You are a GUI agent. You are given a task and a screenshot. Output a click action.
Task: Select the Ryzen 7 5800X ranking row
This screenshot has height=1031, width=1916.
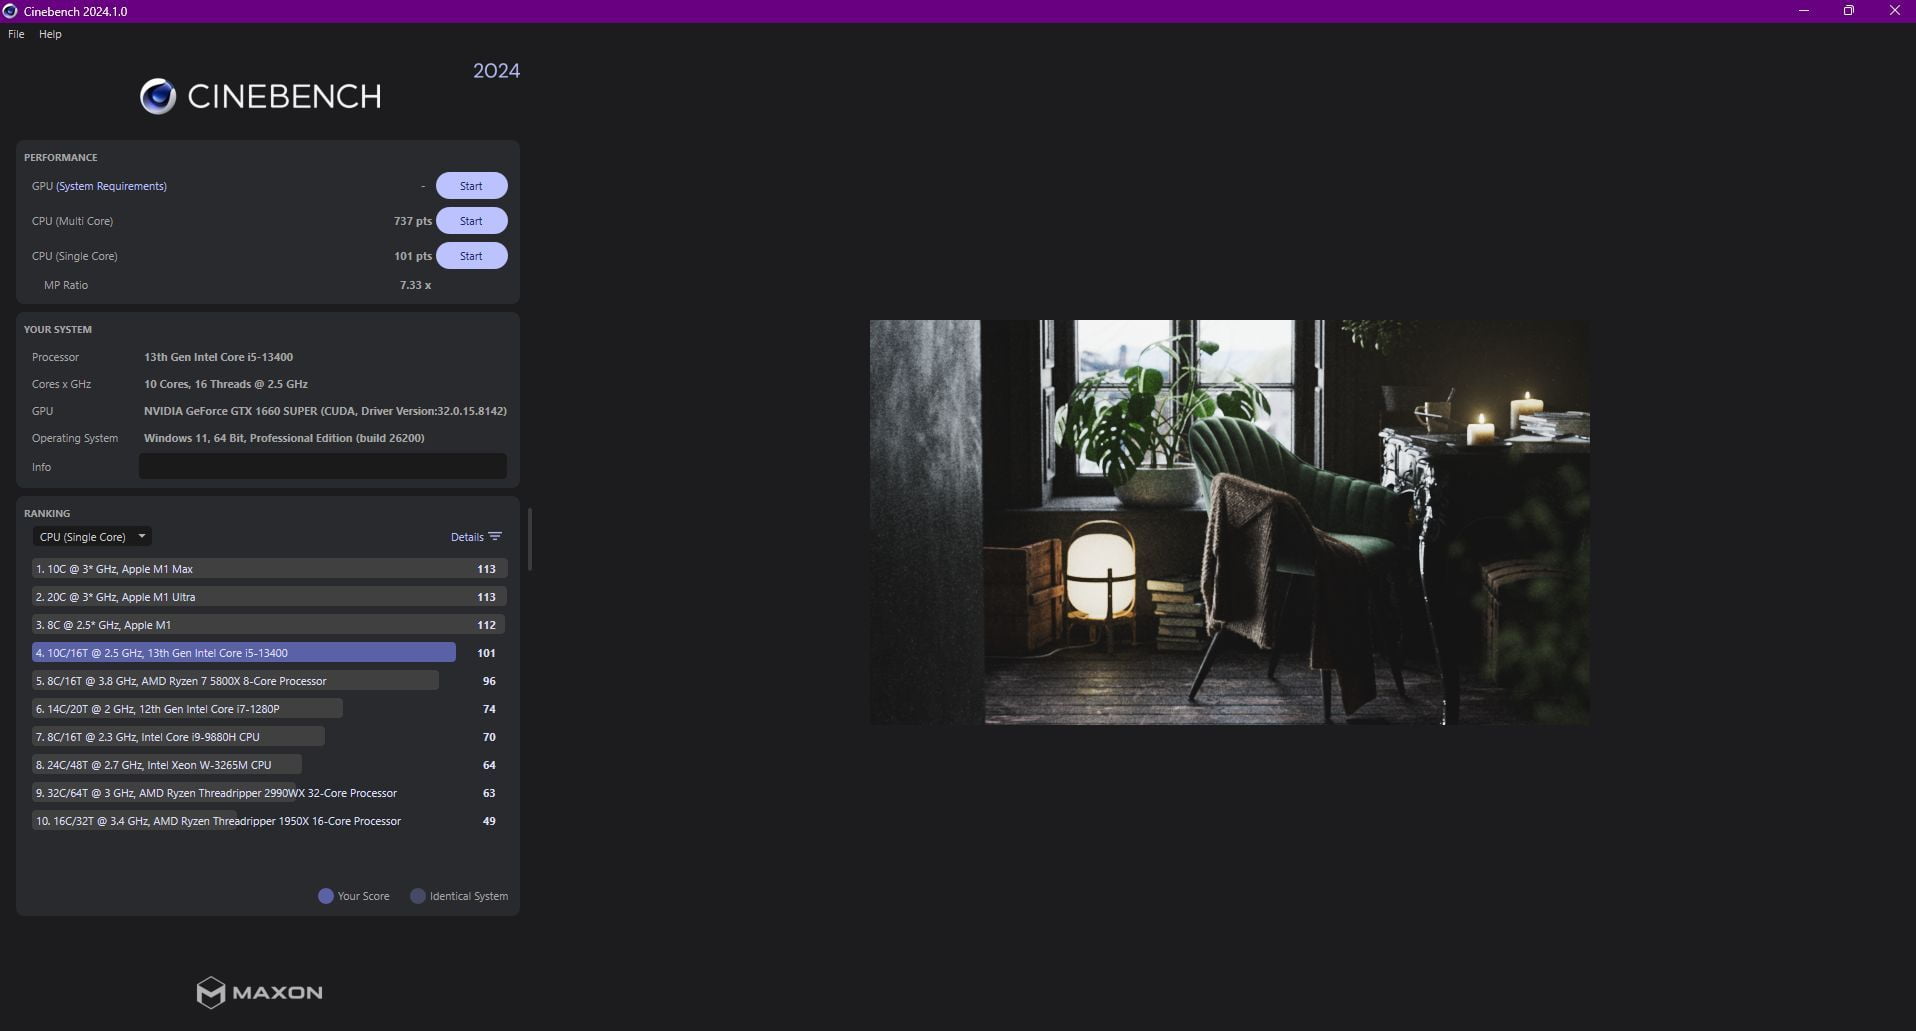269,681
